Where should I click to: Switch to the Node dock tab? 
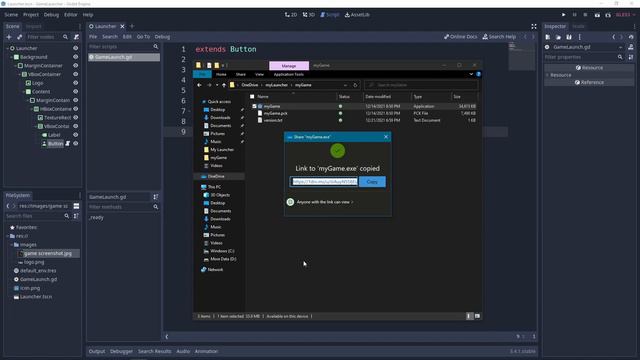pos(578,27)
